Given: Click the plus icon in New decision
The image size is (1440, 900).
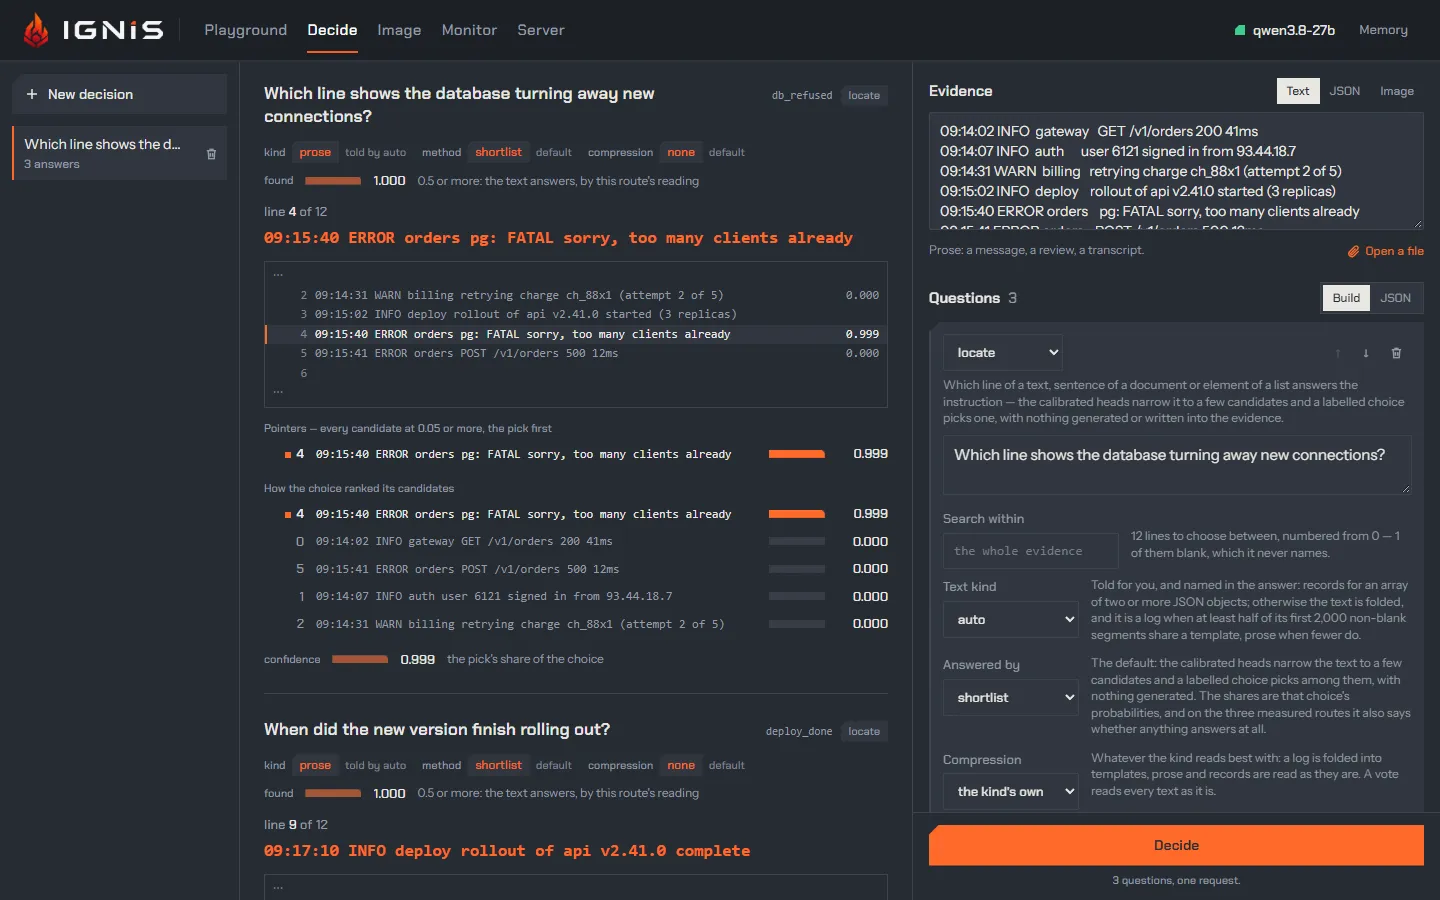Looking at the screenshot, I should point(32,94).
